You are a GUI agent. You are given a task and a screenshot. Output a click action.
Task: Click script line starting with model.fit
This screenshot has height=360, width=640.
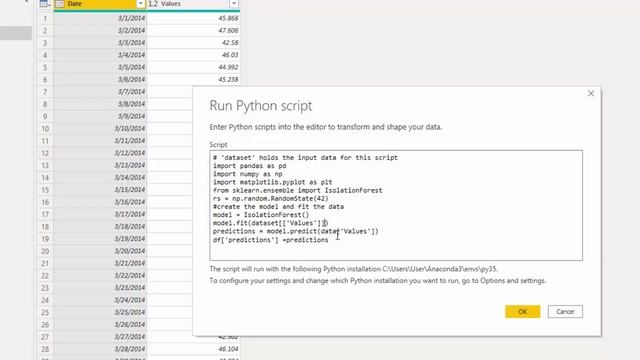tap(270, 223)
